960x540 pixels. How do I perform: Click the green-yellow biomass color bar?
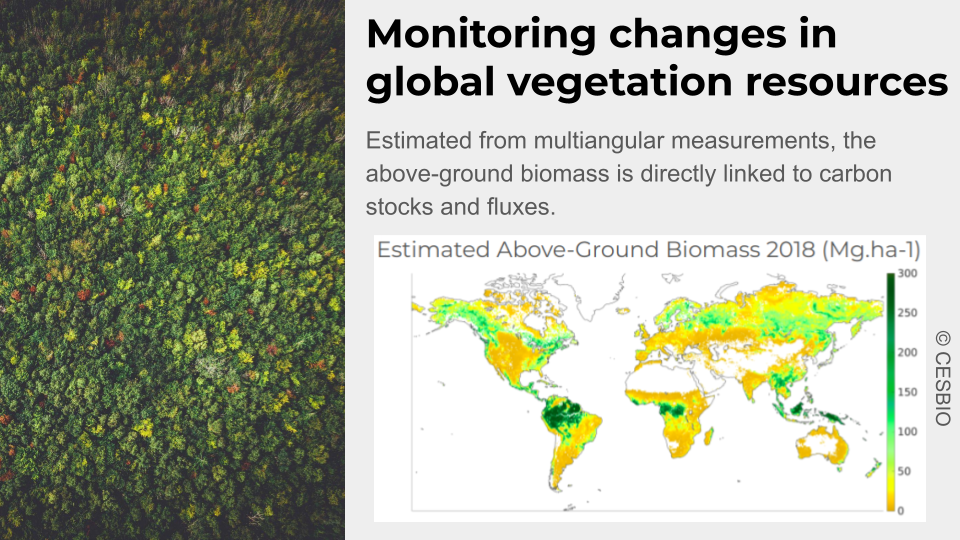[890, 392]
